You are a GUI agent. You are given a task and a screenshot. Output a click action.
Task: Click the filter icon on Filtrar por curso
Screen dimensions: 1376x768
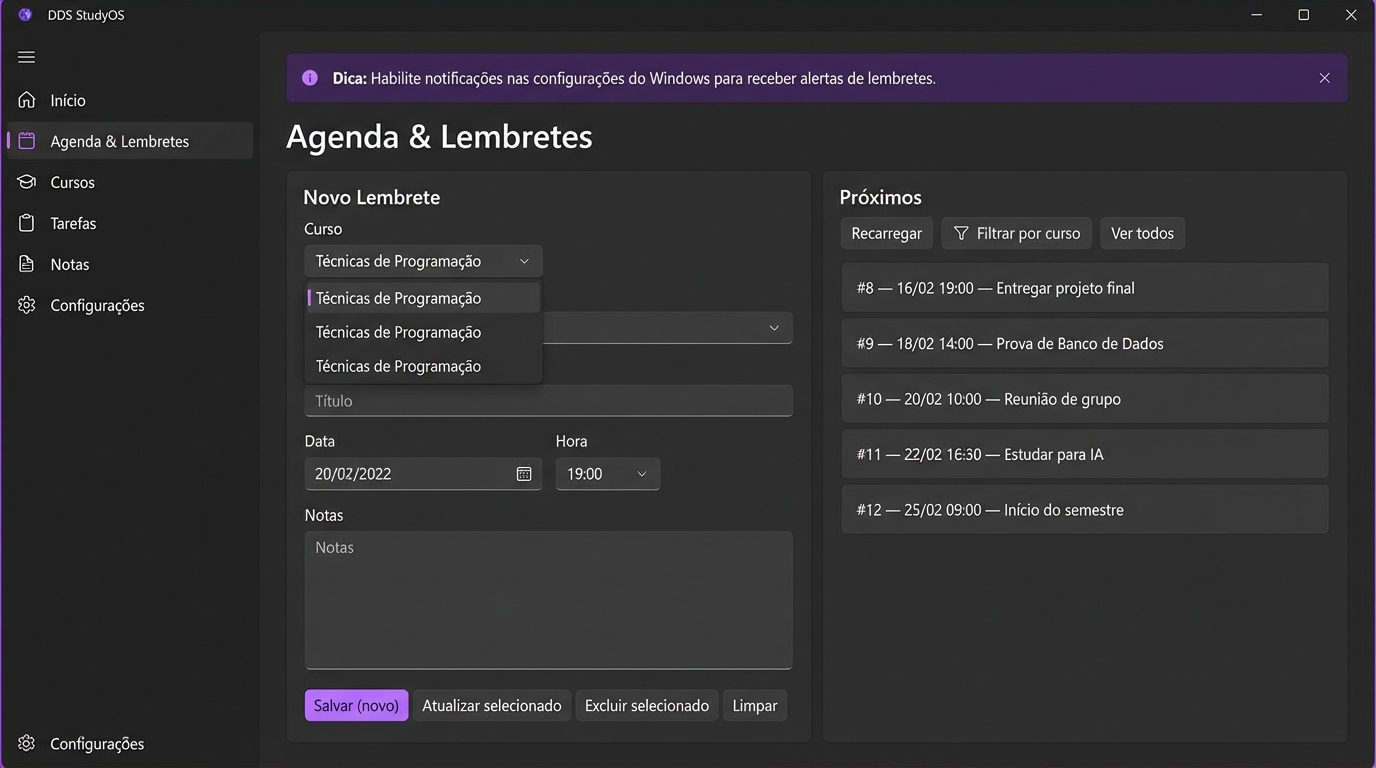(x=961, y=233)
